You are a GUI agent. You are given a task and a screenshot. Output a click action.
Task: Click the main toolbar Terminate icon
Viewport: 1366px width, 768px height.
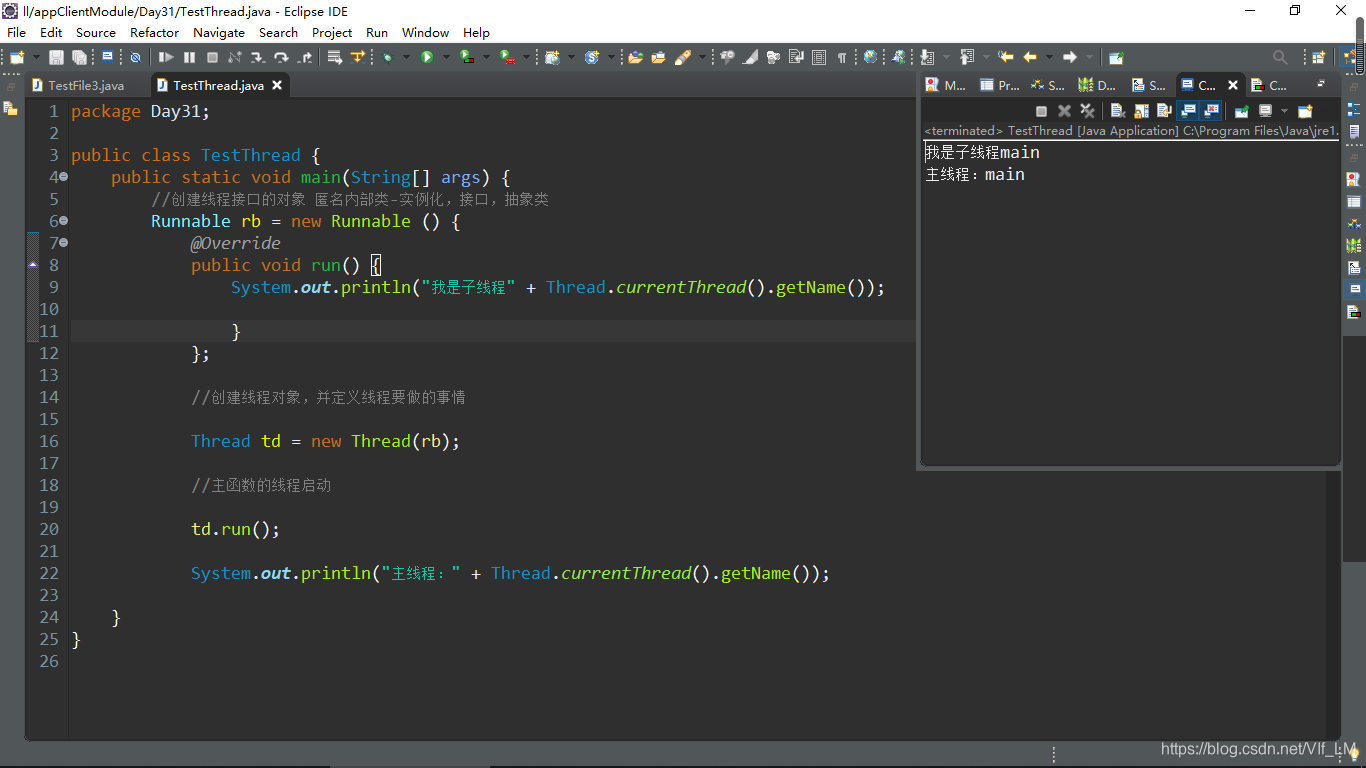(x=212, y=57)
